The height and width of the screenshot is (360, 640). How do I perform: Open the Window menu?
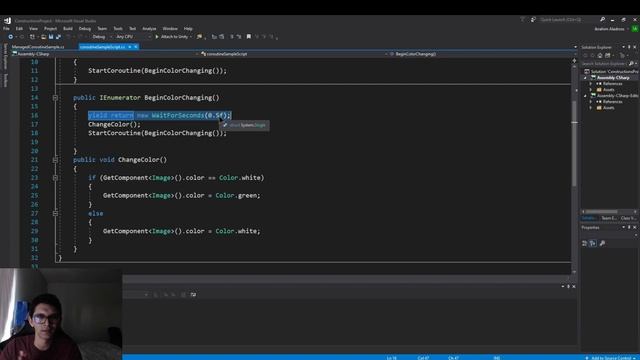pyautogui.click(x=170, y=29)
